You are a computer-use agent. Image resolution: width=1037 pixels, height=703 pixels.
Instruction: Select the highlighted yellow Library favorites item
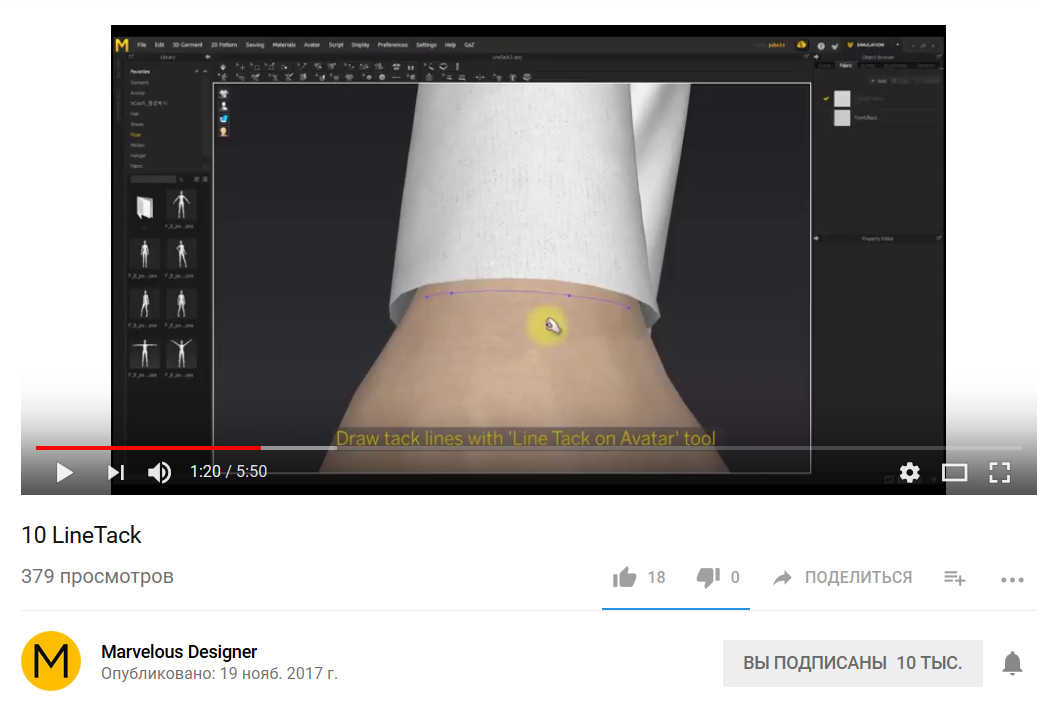point(136,134)
